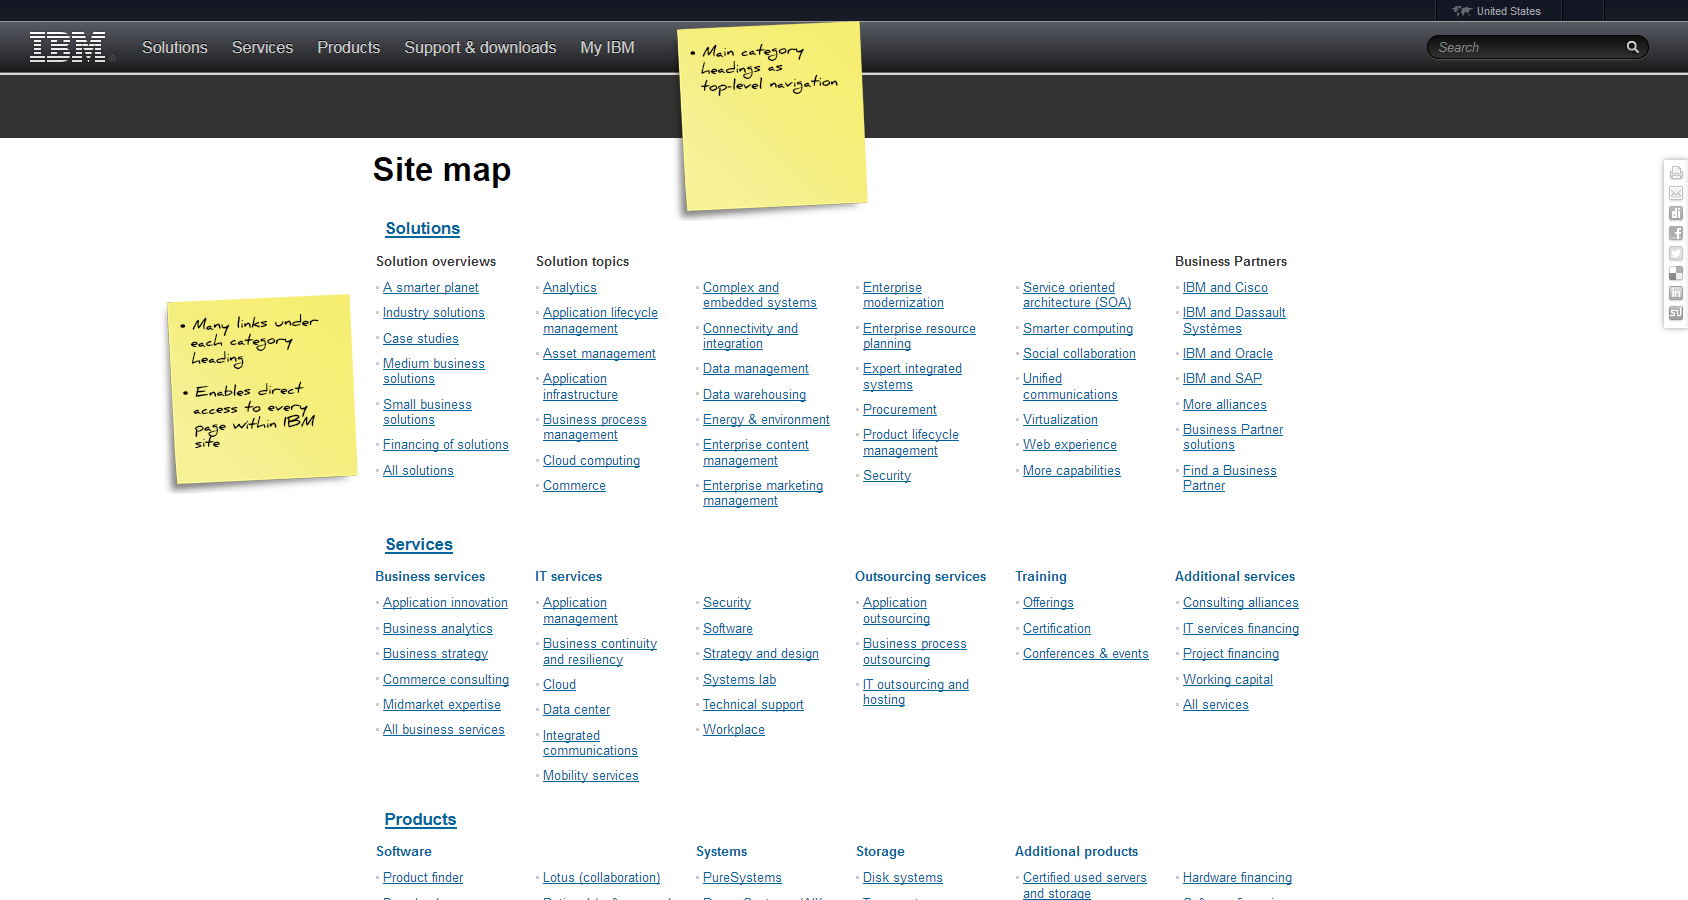
Task: Open the Cloud computing link
Action: 591,461
